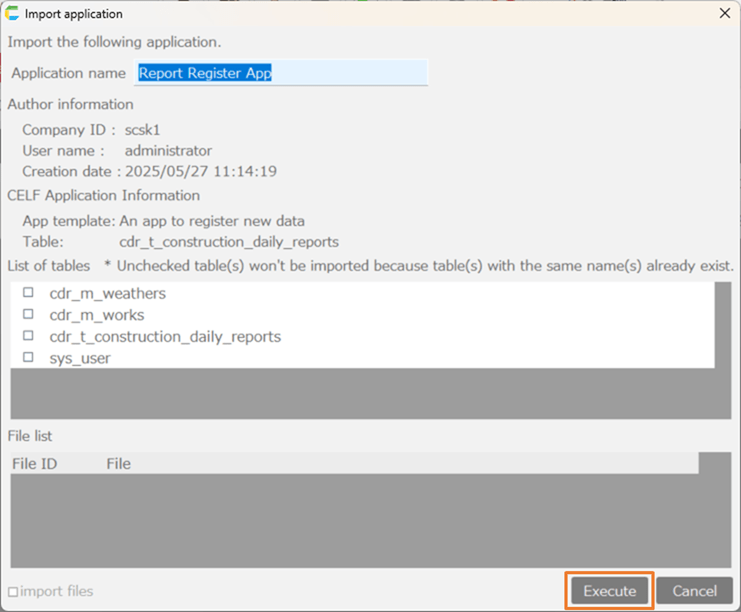Tick the cdr_m_works table checkbox

pyautogui.click(x=28, y=315)
